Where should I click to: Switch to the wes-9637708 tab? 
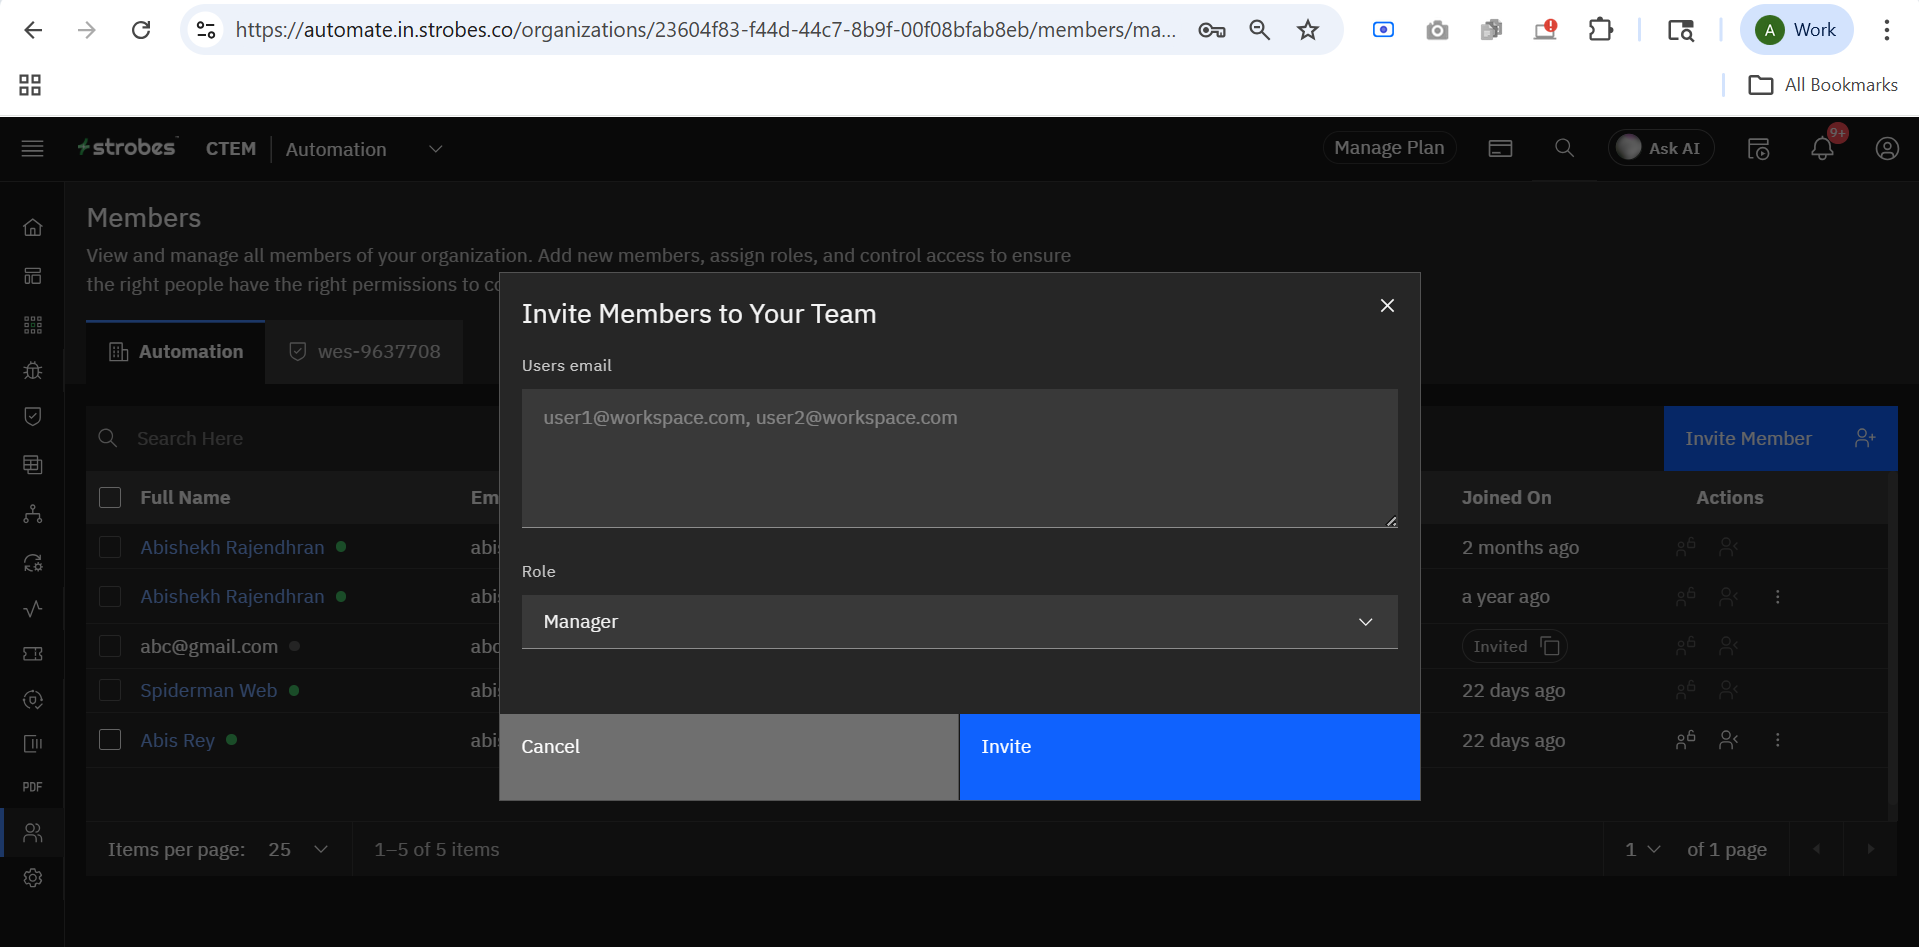coord(365,352)
